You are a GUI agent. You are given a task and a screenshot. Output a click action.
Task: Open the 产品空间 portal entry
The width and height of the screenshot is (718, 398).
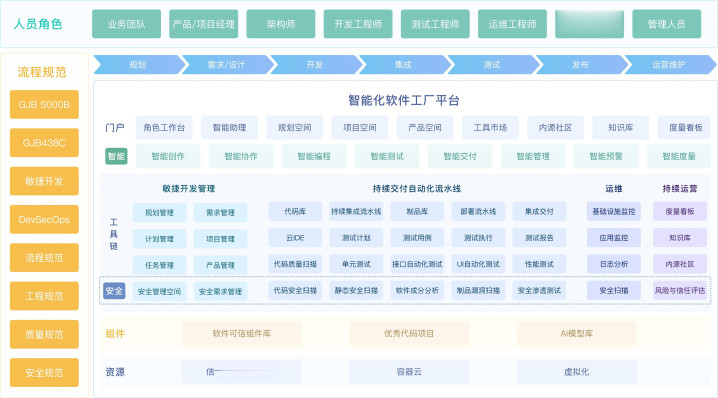(425, 127)
